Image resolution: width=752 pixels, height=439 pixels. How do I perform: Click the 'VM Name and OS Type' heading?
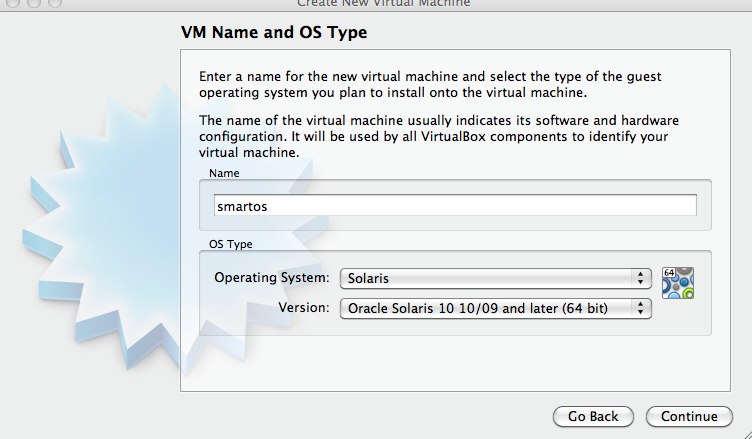click(274, 32)
